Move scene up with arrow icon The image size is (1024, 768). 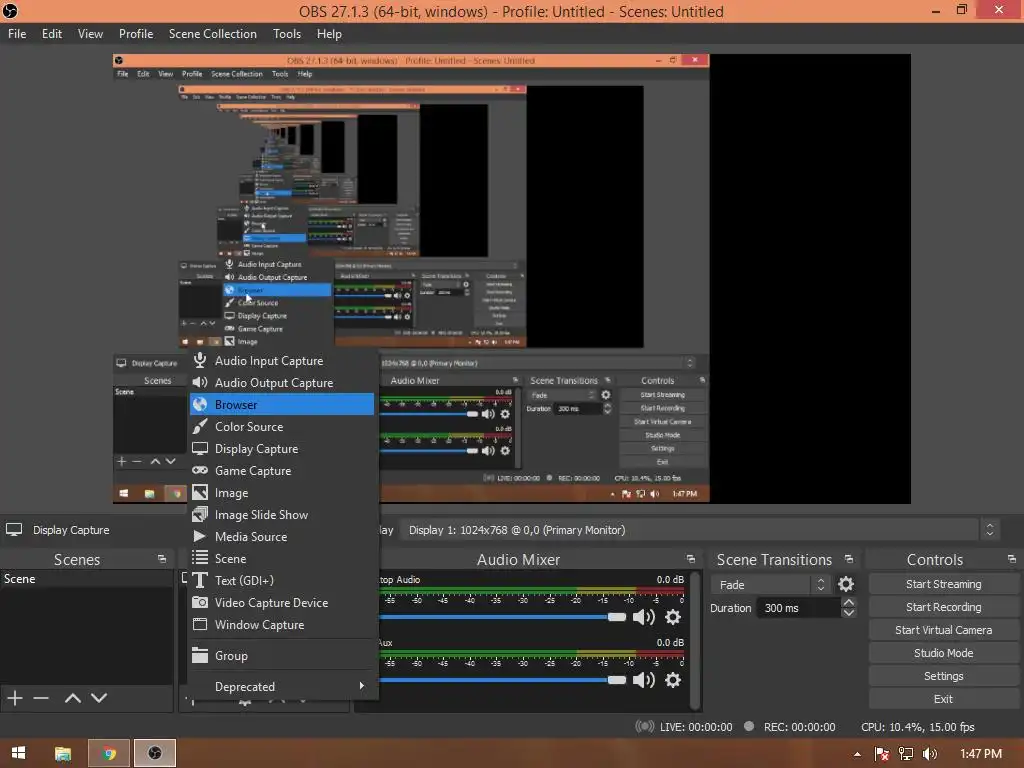click(72, 698)
